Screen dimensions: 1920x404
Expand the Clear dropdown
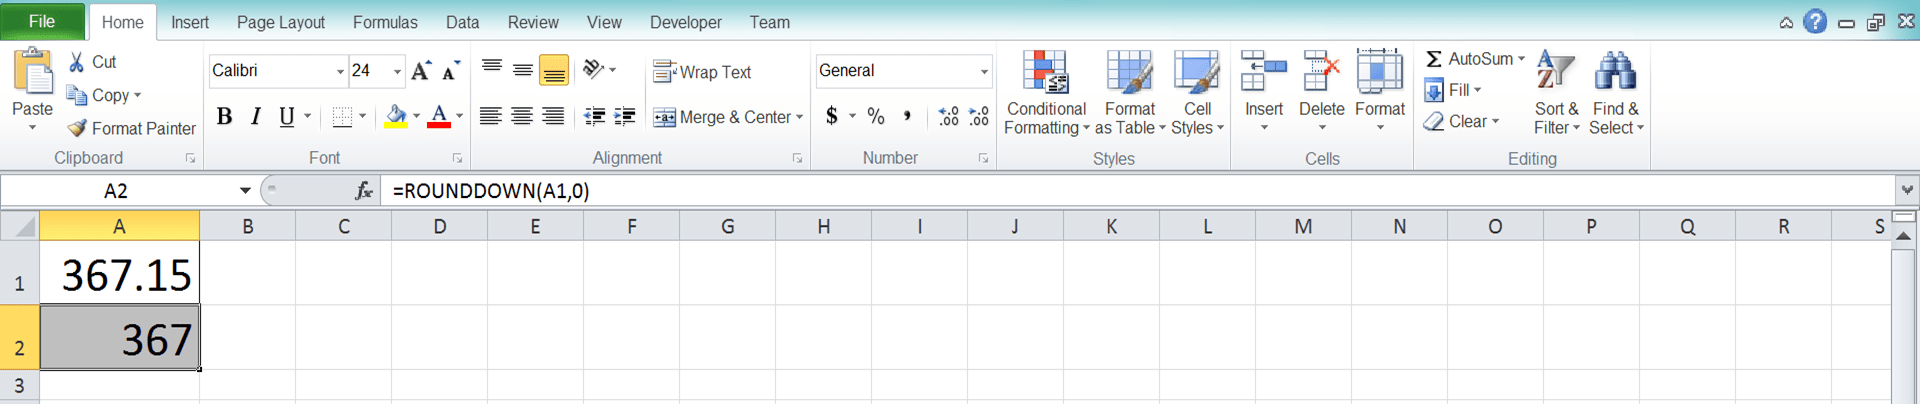coord(1495,121)
